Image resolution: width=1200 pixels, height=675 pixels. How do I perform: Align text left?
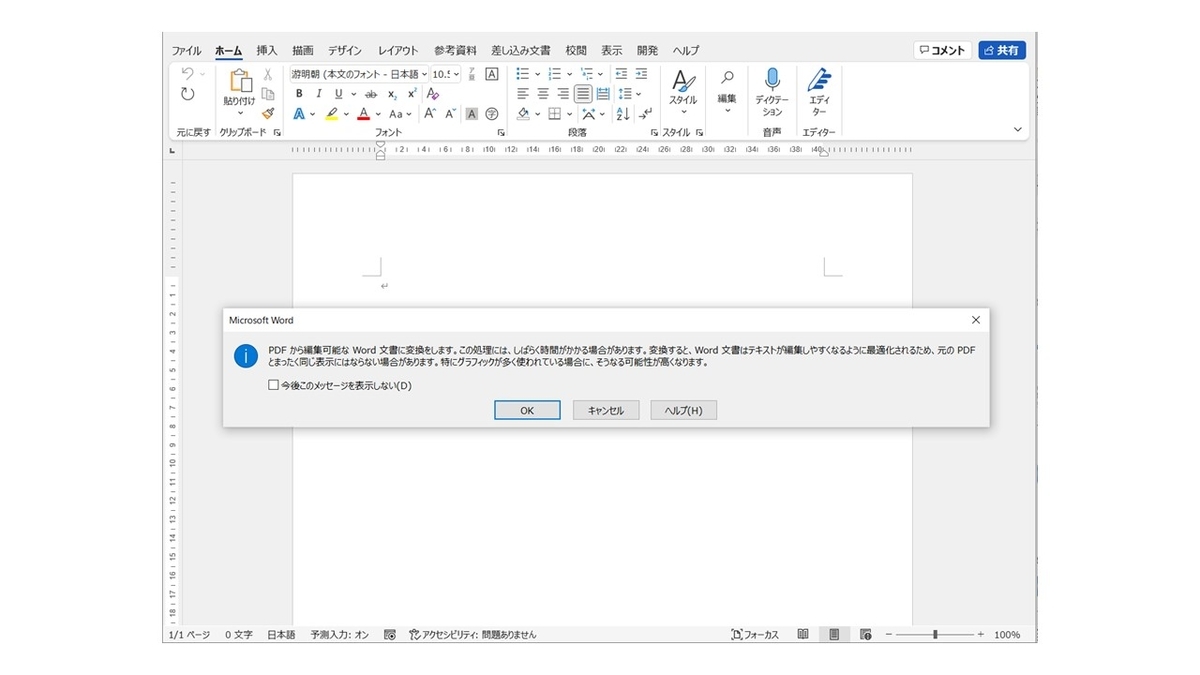(523, 94)
